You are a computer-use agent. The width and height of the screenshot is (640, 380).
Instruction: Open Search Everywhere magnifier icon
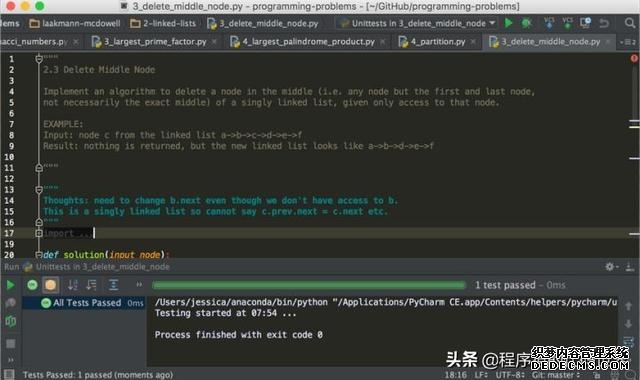630,23
